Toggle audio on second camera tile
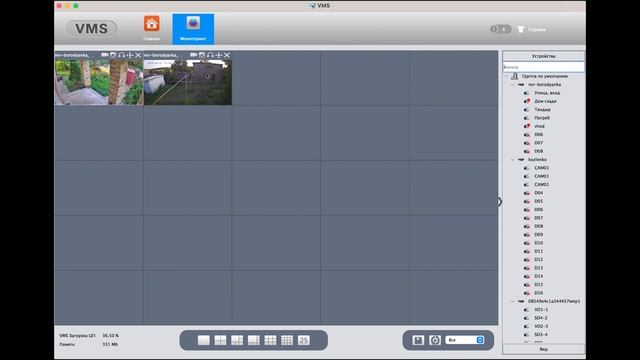 (x=210, y=55)
